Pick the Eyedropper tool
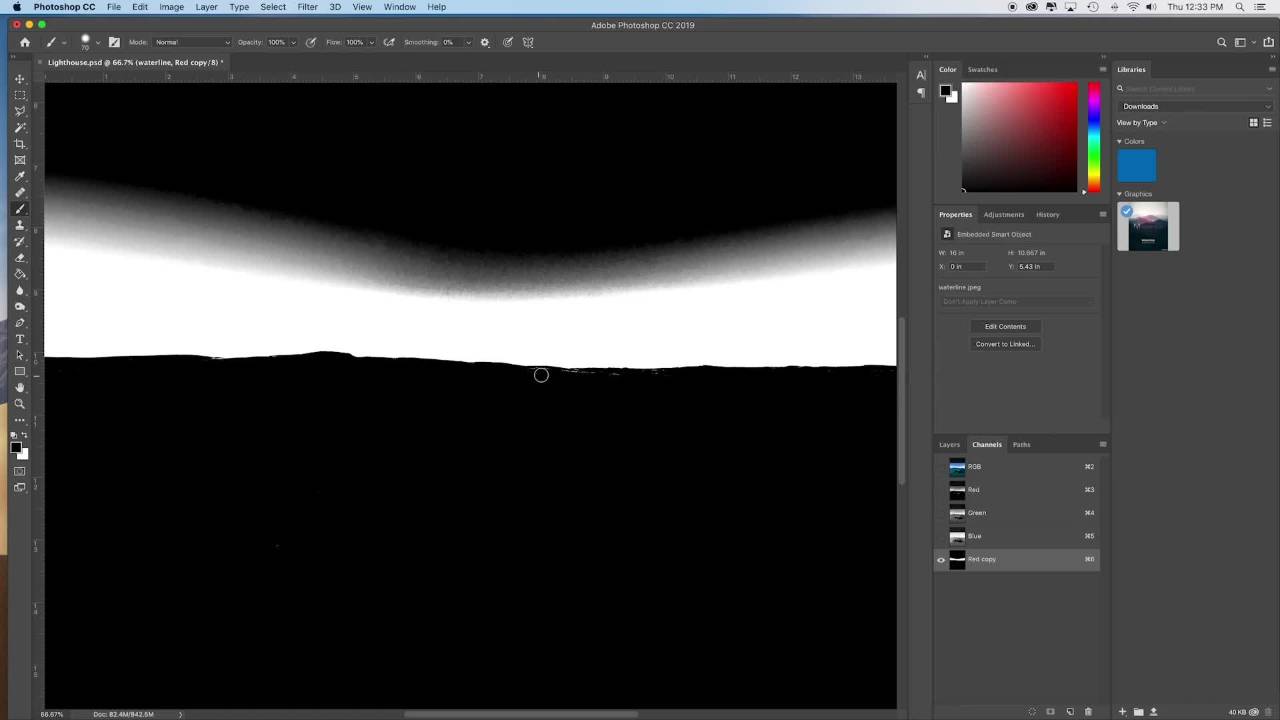Image resolution: width=1280 pixels, height=720 pixels. 19,177
